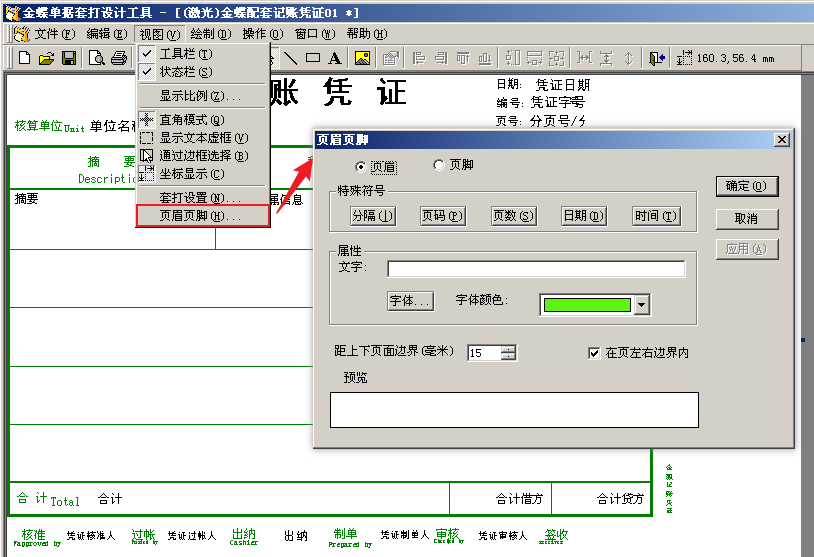Click the New document toolbar icon
814x557 pixels.
click(x=25, y=58)
